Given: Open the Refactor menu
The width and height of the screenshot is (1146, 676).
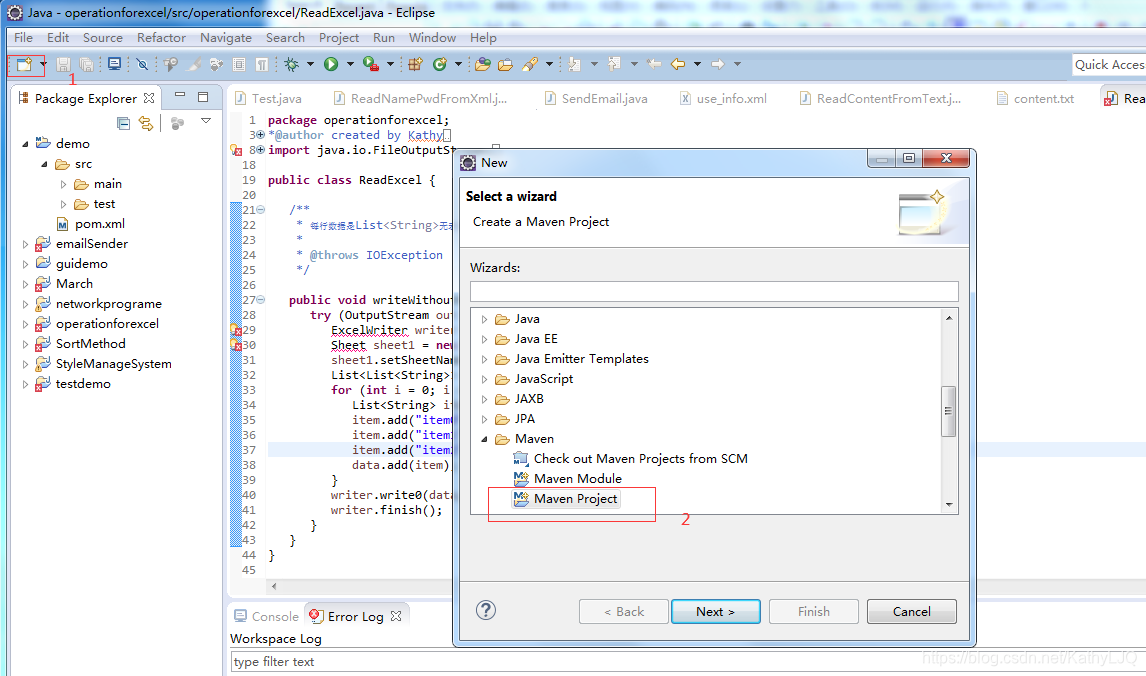Looking at the screenshot, I should (x=161, y=37).
